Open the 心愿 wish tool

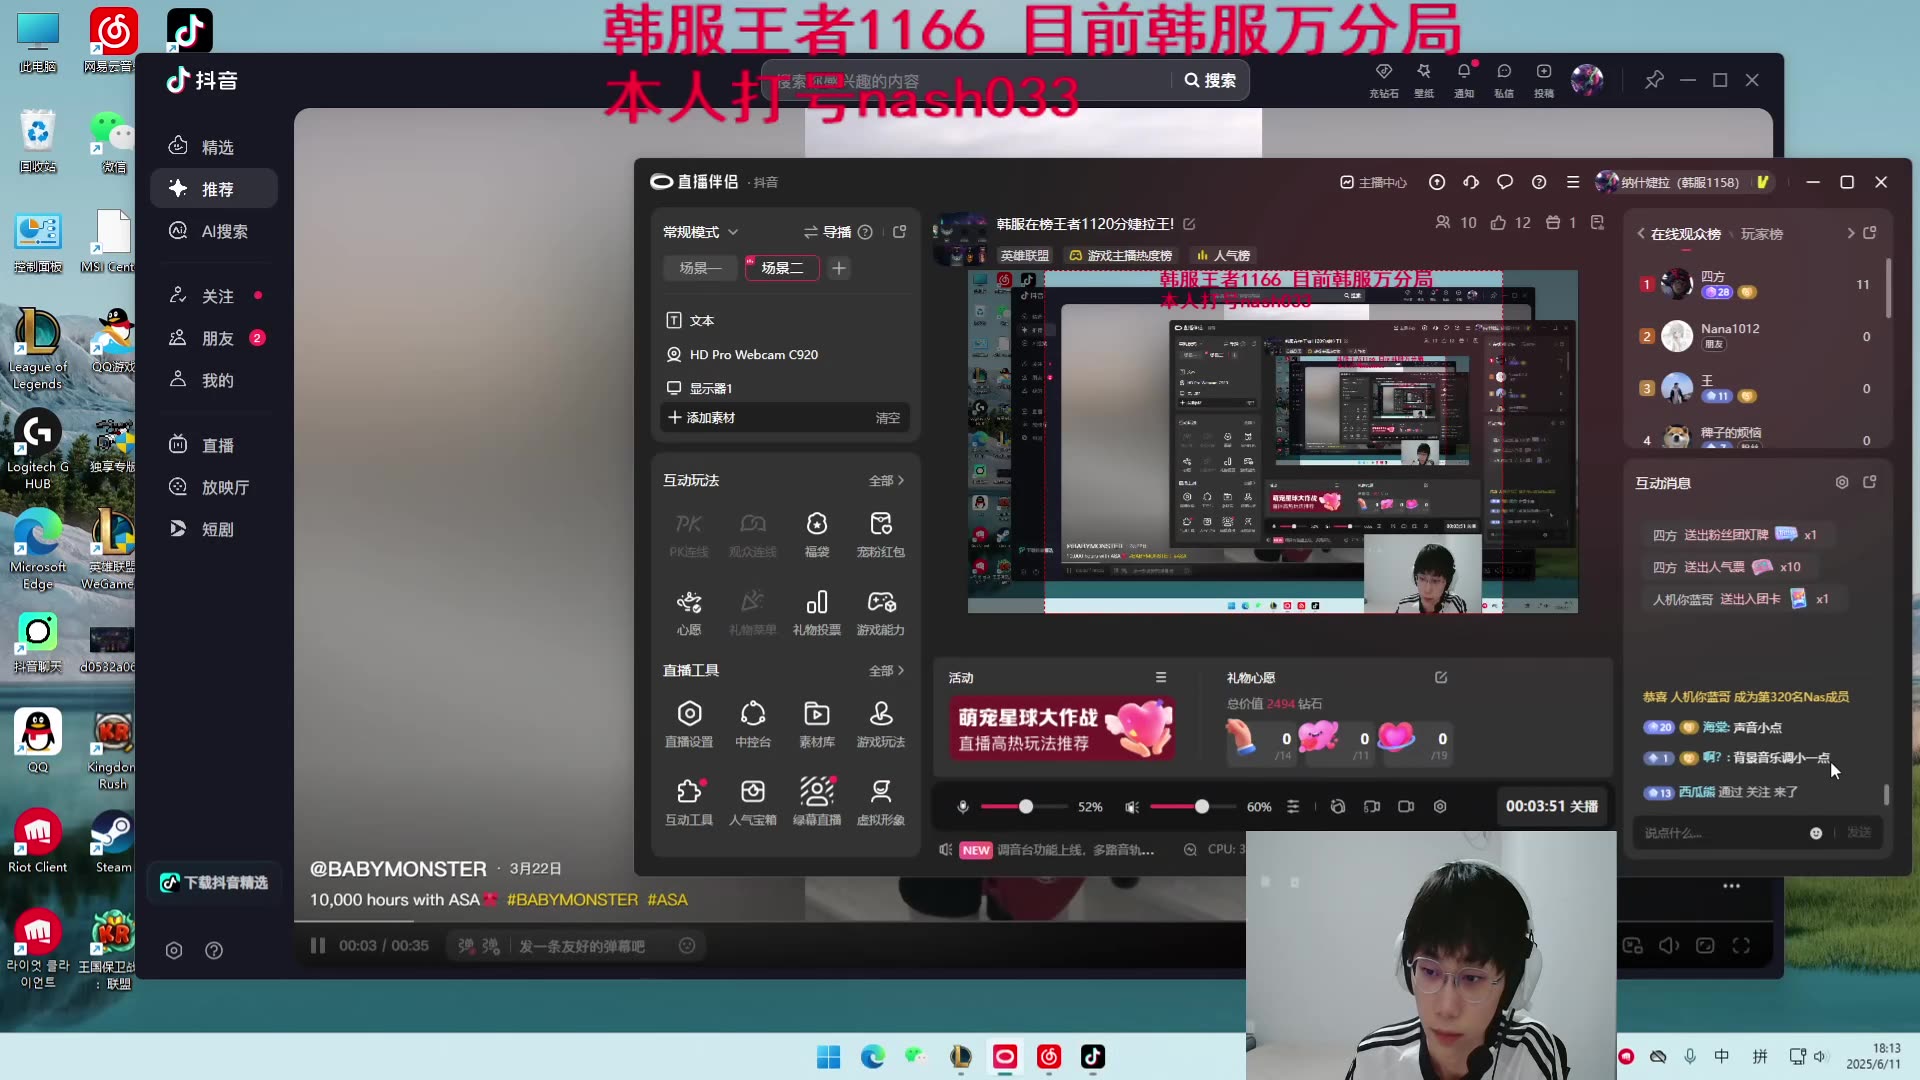(688, 612)
